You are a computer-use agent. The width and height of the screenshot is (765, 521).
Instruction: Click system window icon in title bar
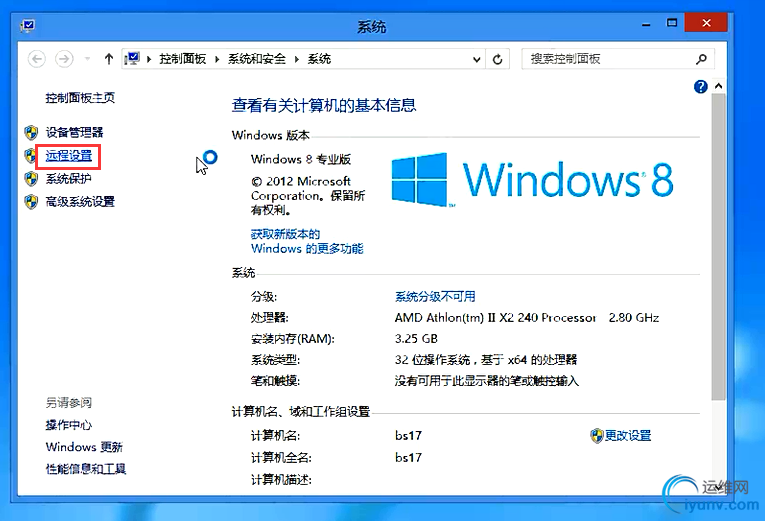28,25
